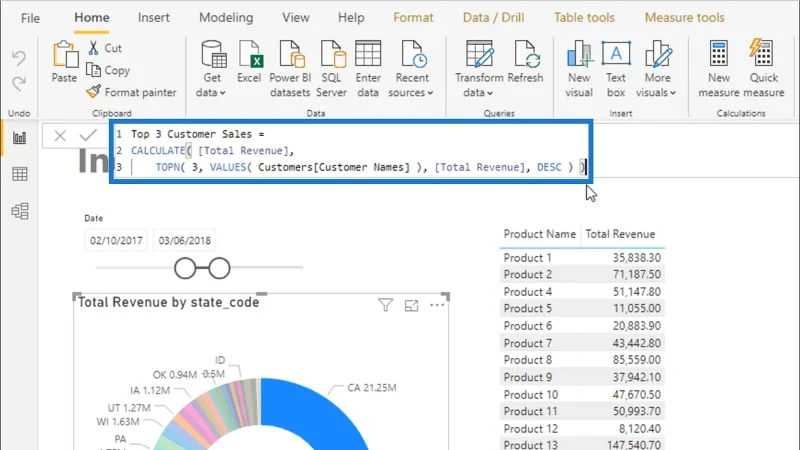Click the OK 0.94M chart label
Image resolution: width=800 pixels, height=450 pixels.
coord(174,375)
